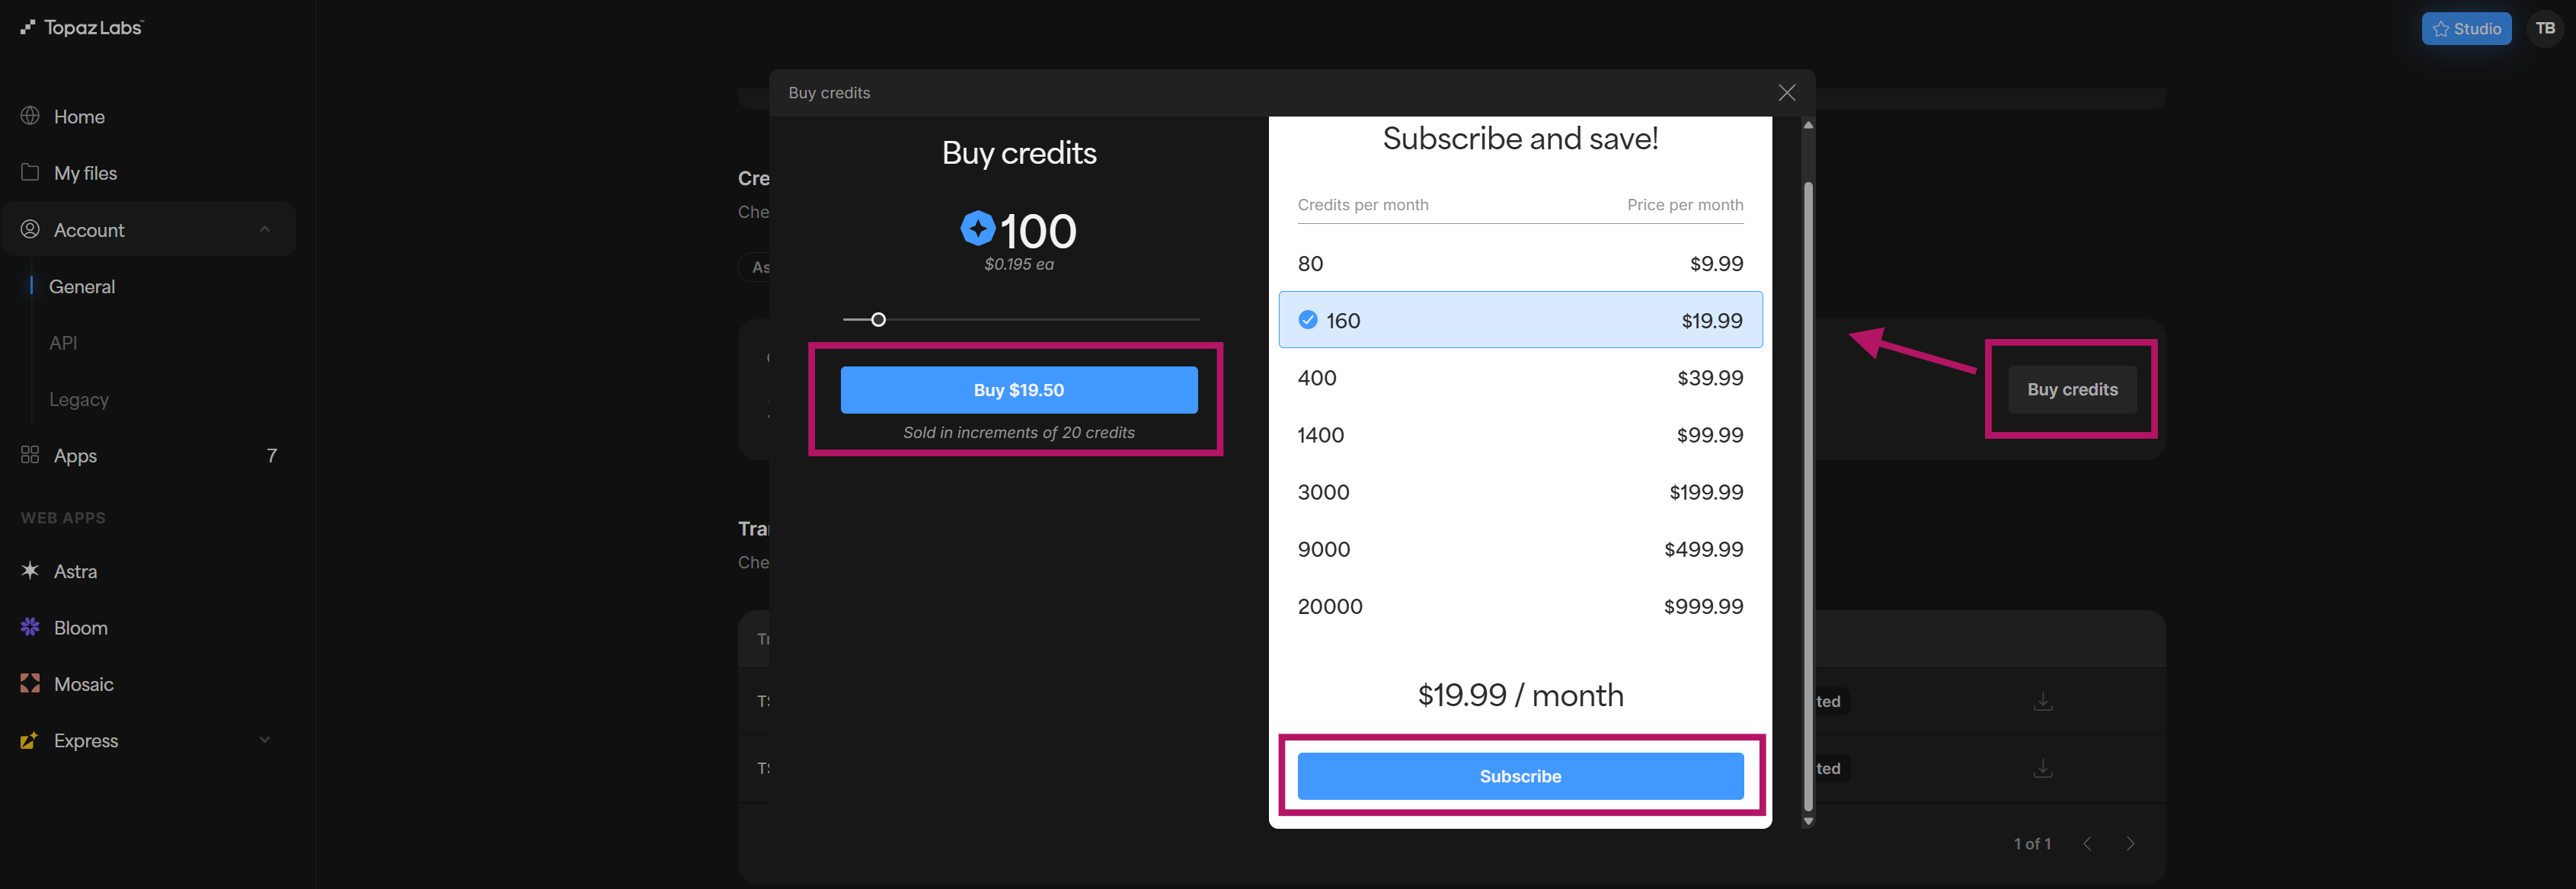Click the Home globe icon

click(30, 116)
